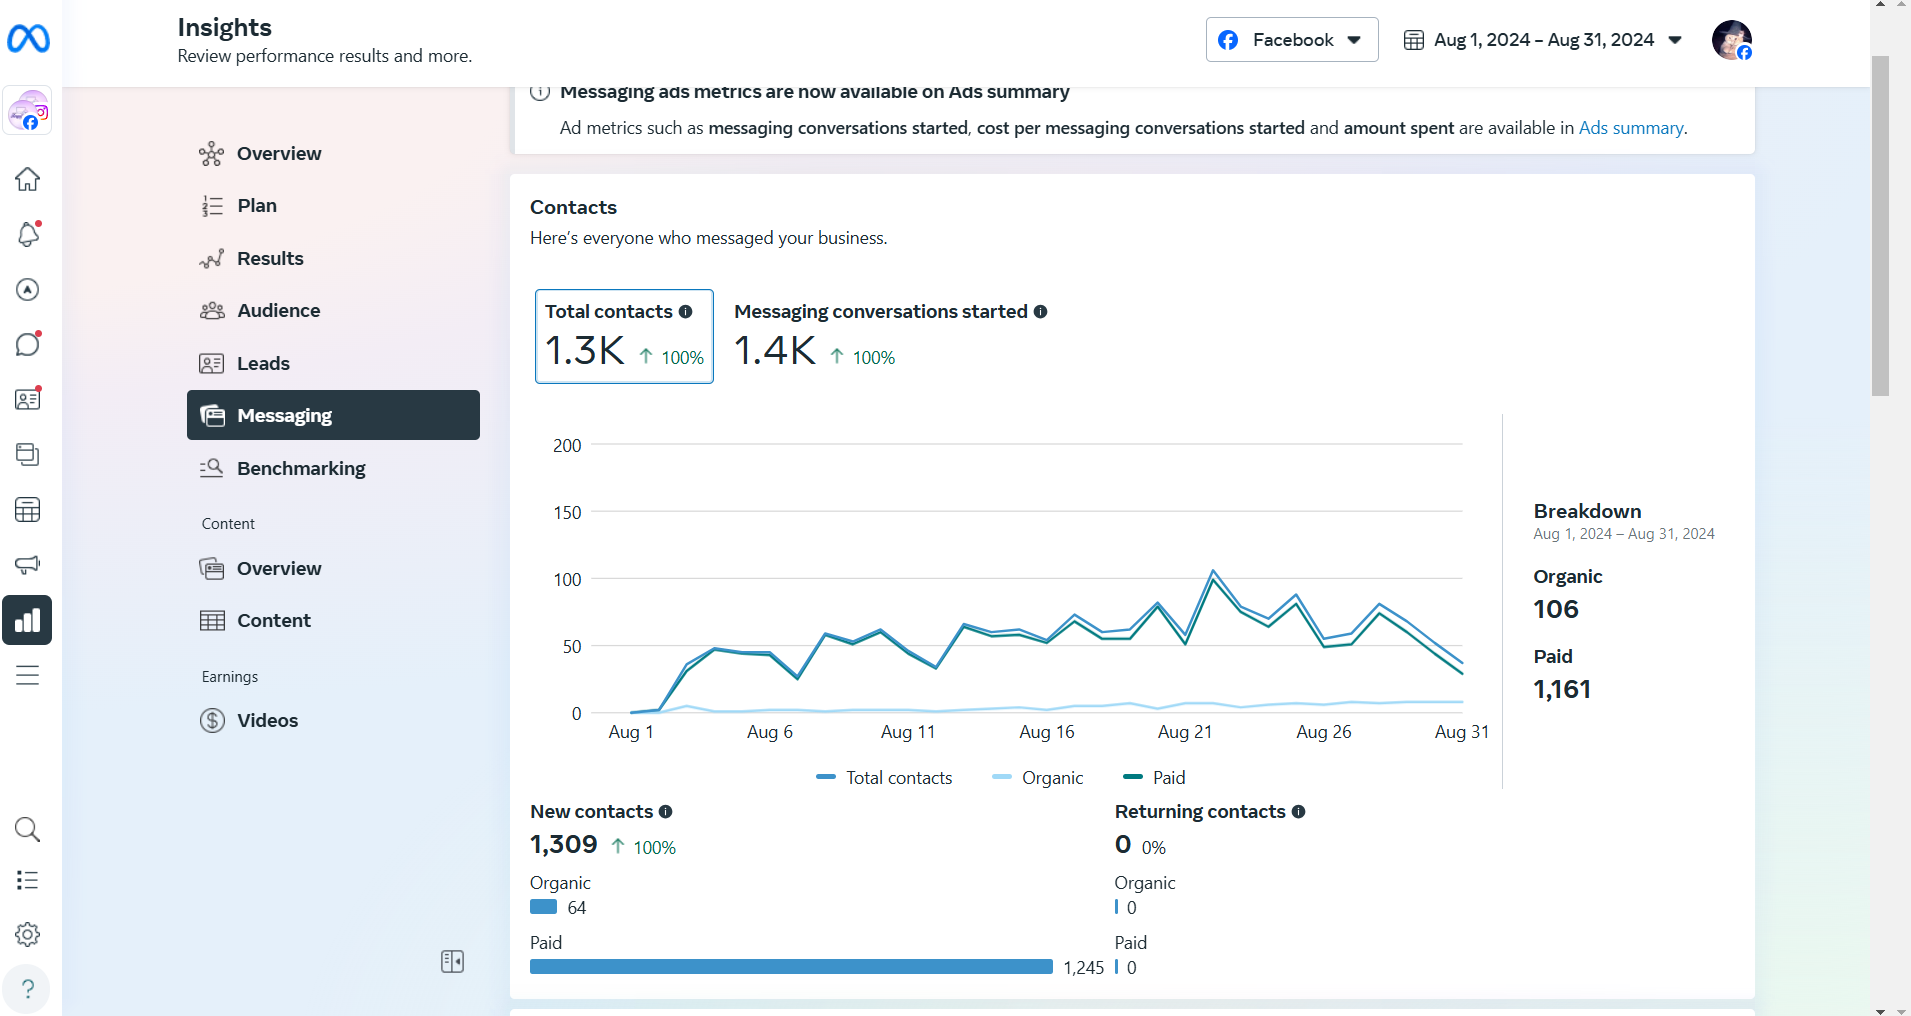Click the Help question mark icon

tap(28, 988)
